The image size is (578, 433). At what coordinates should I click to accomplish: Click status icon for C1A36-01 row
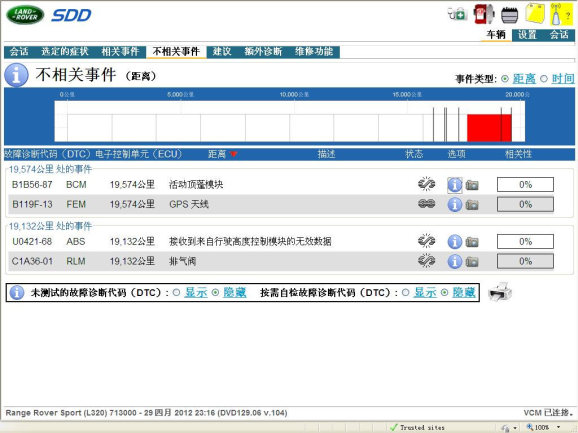[x=426, y=261]
